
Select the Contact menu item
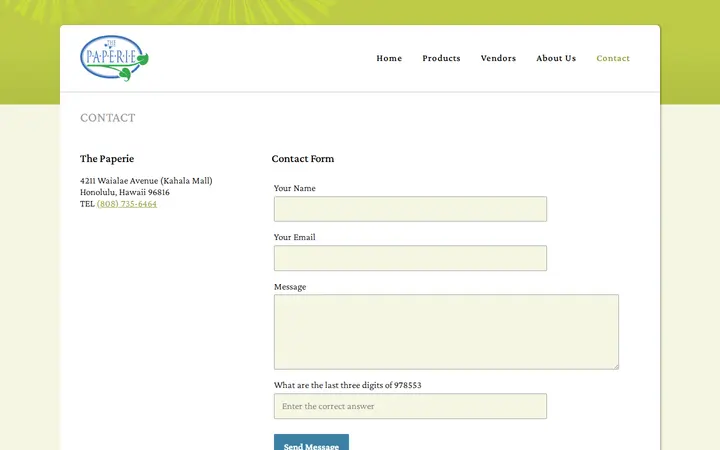pyautogui.click(x=613, y=58)
